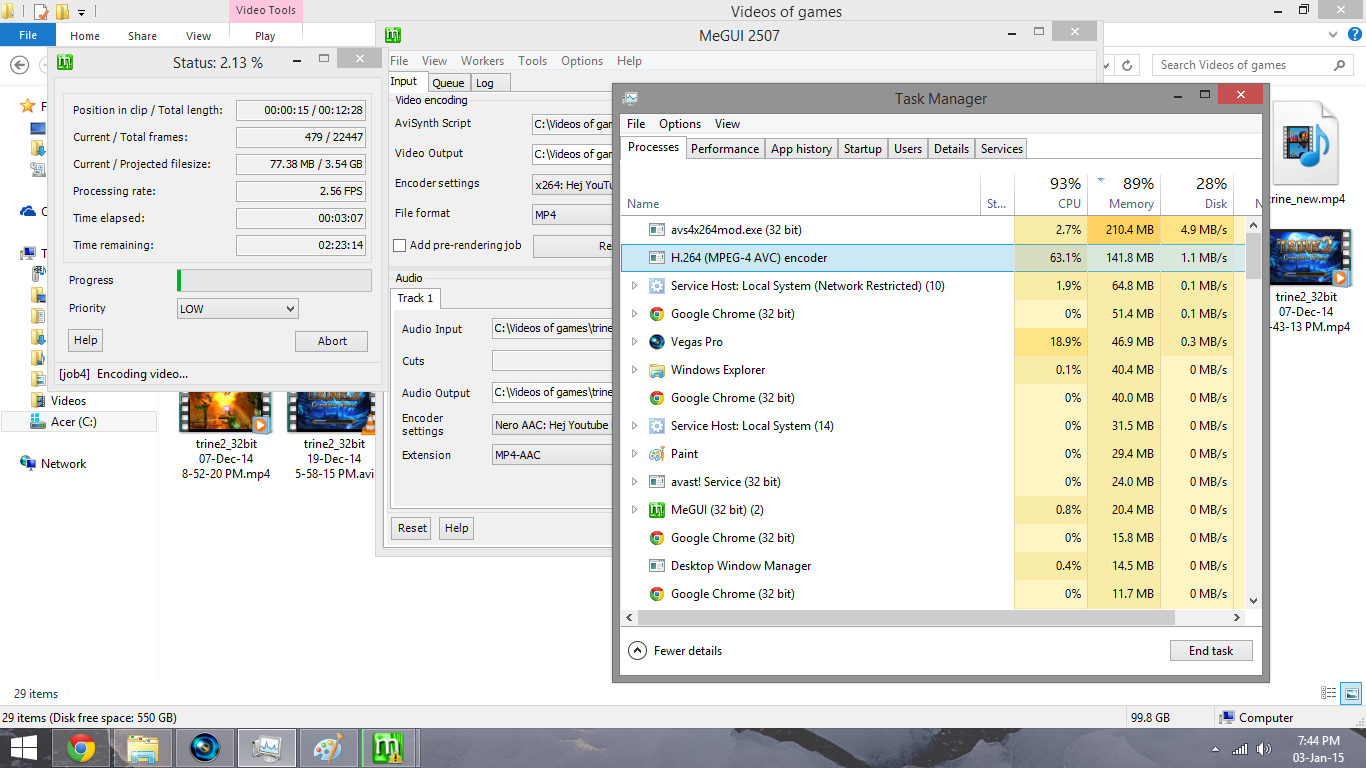This screenshot has width=1366, height=768.
Task: Open File Explorer from the taskbar
Action: [143, 748]
